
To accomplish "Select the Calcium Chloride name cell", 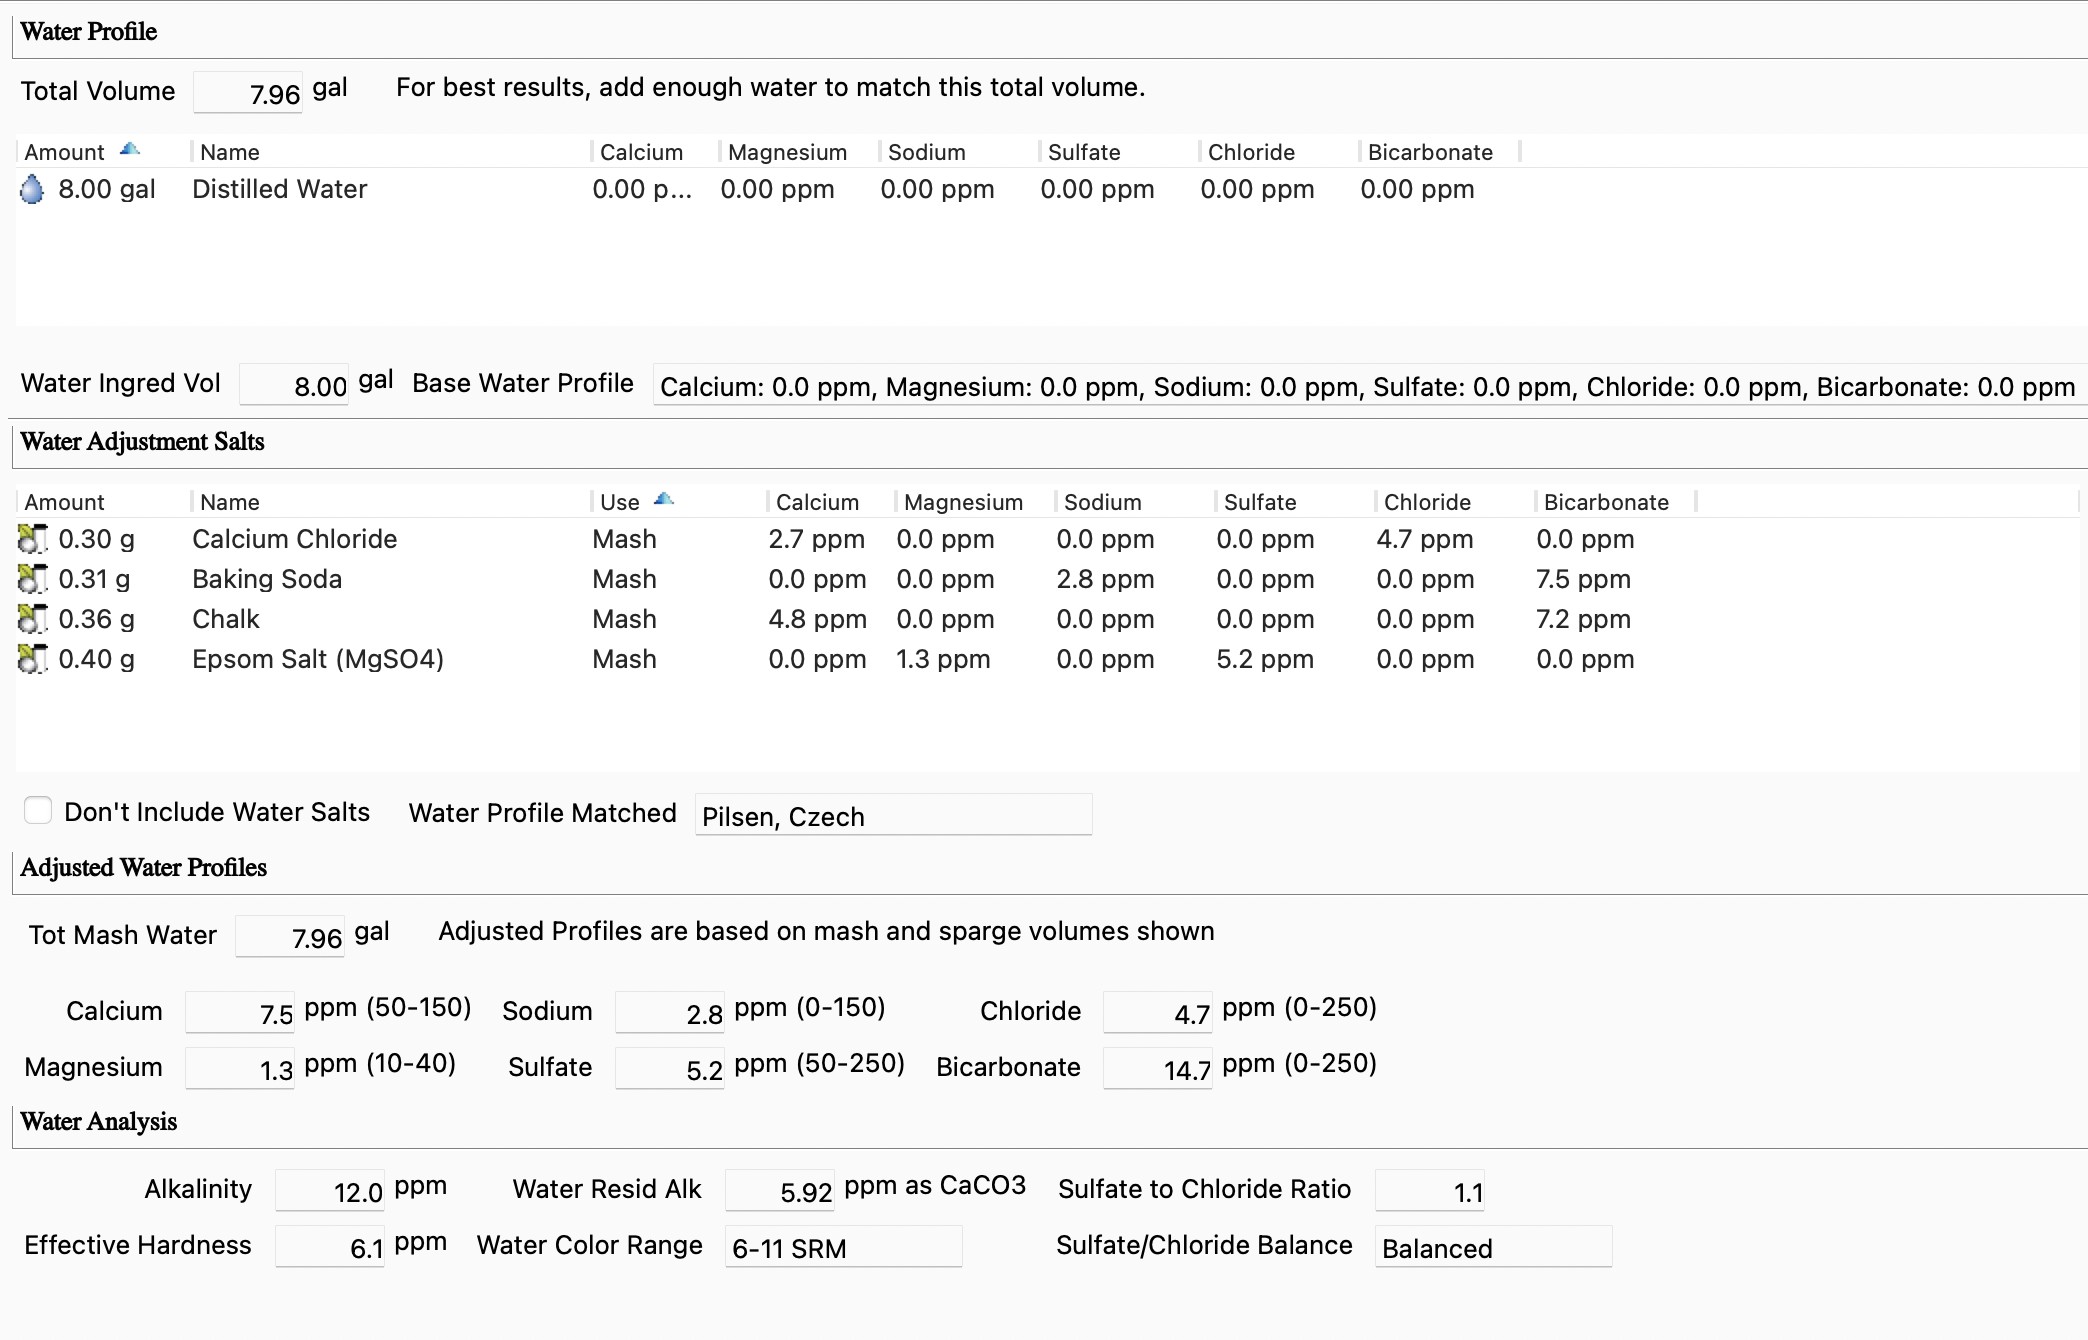I will 295,539.
